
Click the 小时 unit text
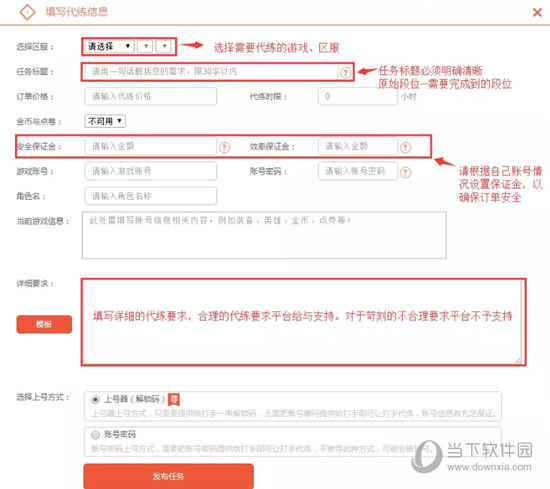409,97
